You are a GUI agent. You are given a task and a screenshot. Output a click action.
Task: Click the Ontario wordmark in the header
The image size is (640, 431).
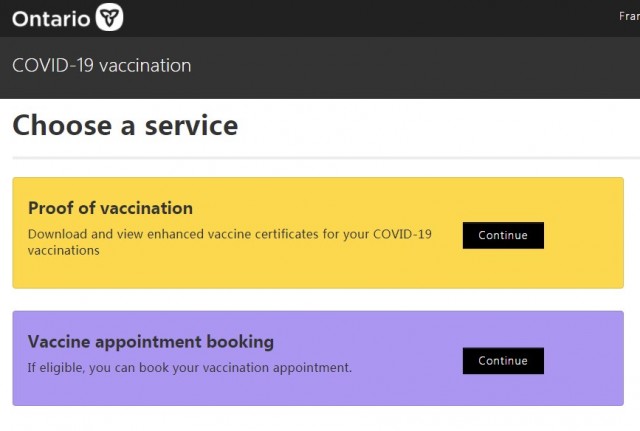pos(51,19)
